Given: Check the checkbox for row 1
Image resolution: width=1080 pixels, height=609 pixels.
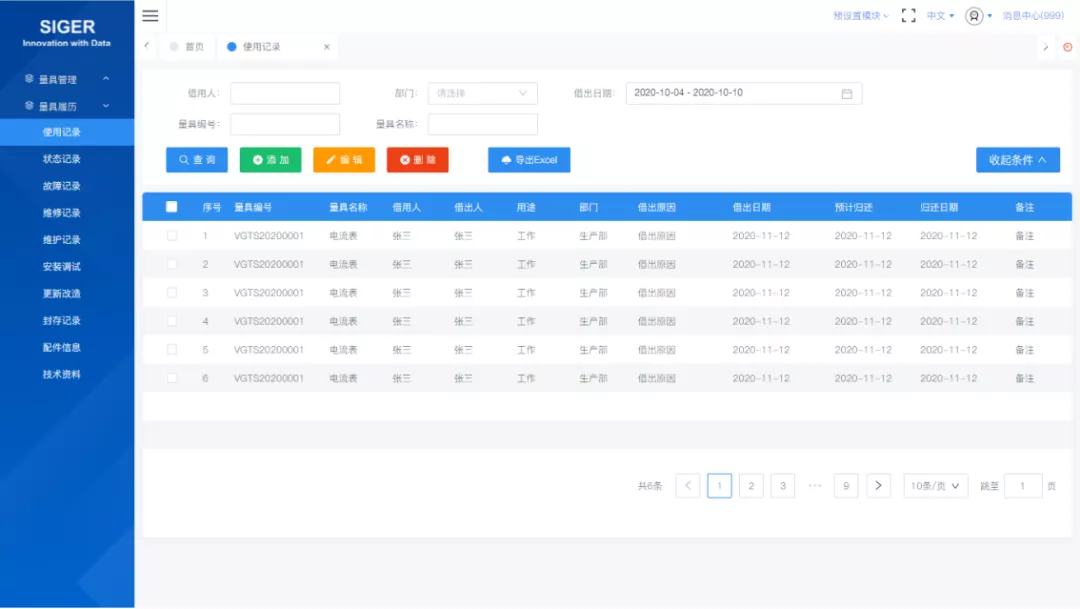Looking at the screenshot, I should click(172, 236).
